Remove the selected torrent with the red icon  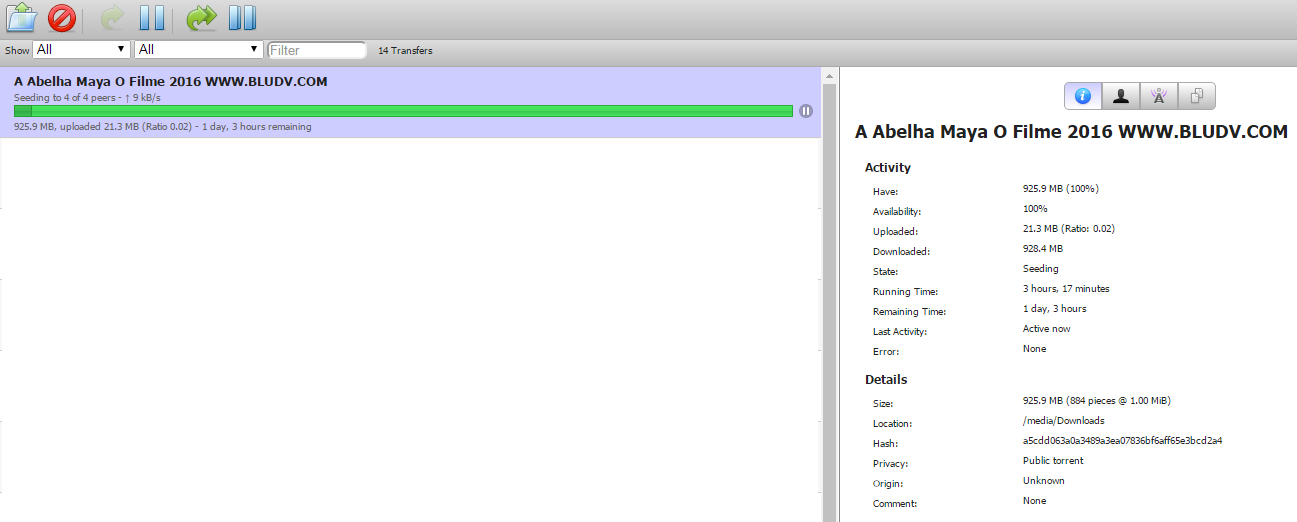62,18
